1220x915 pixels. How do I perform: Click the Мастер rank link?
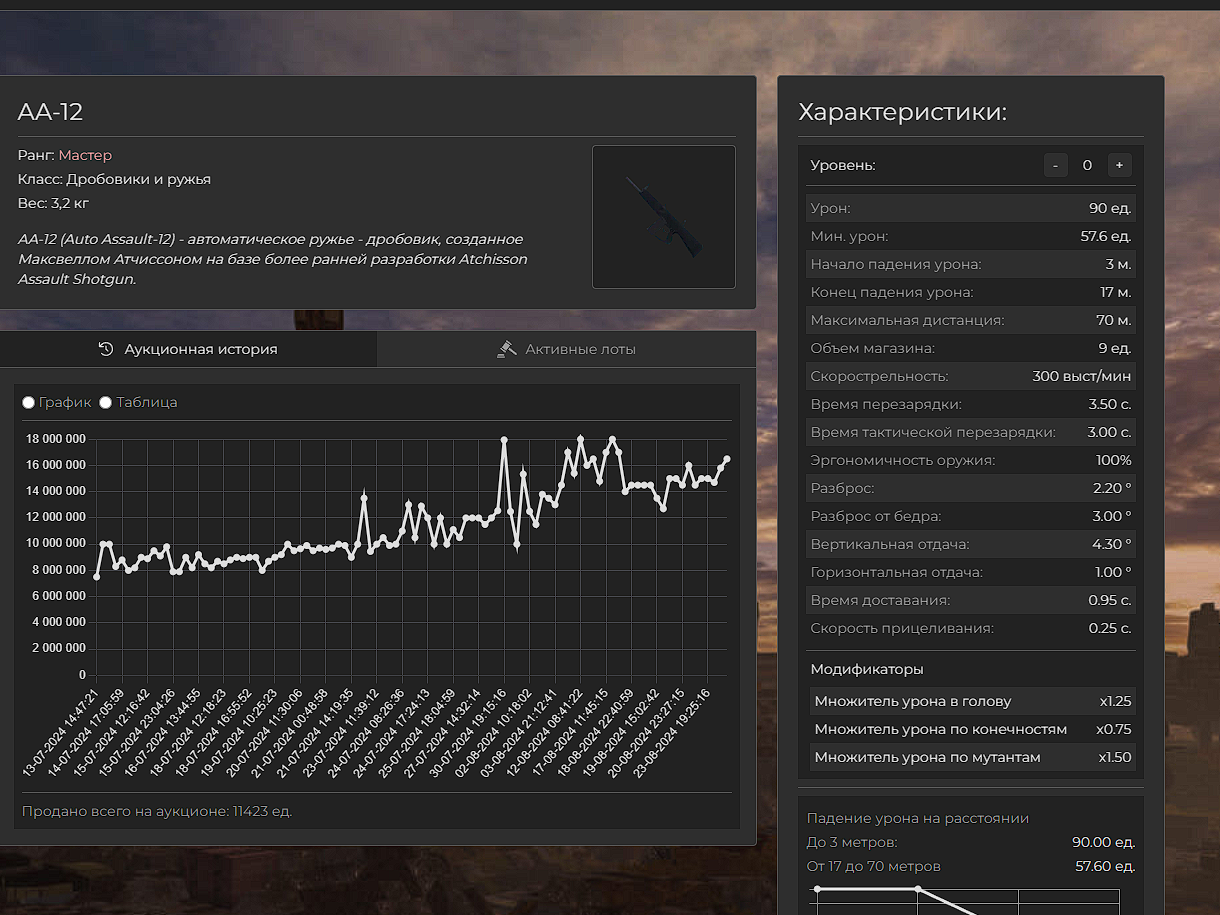tap(85, 155)
